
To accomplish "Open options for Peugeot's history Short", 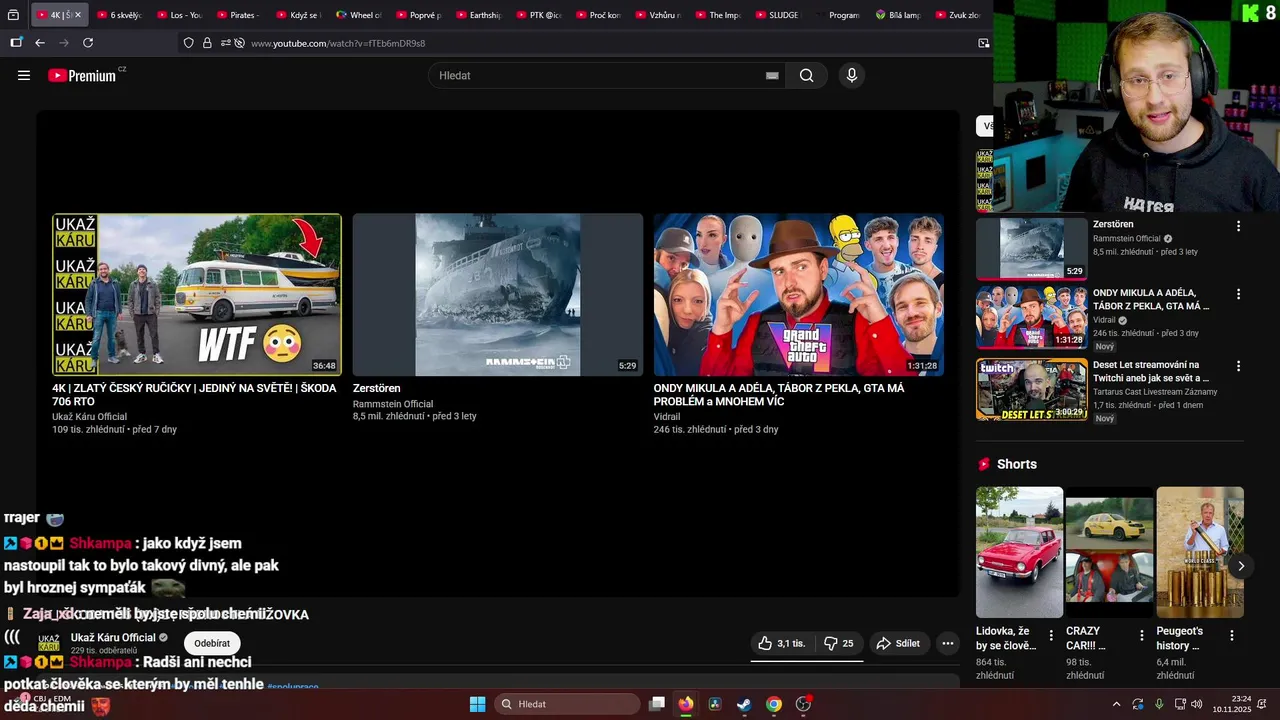I will (1232, 635).
